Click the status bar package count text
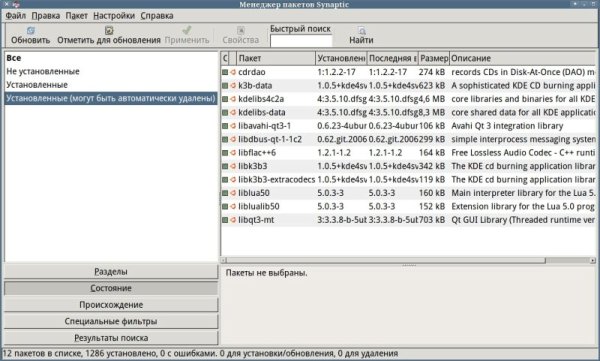This screenshot has width=600, height=361. (200, 353)
